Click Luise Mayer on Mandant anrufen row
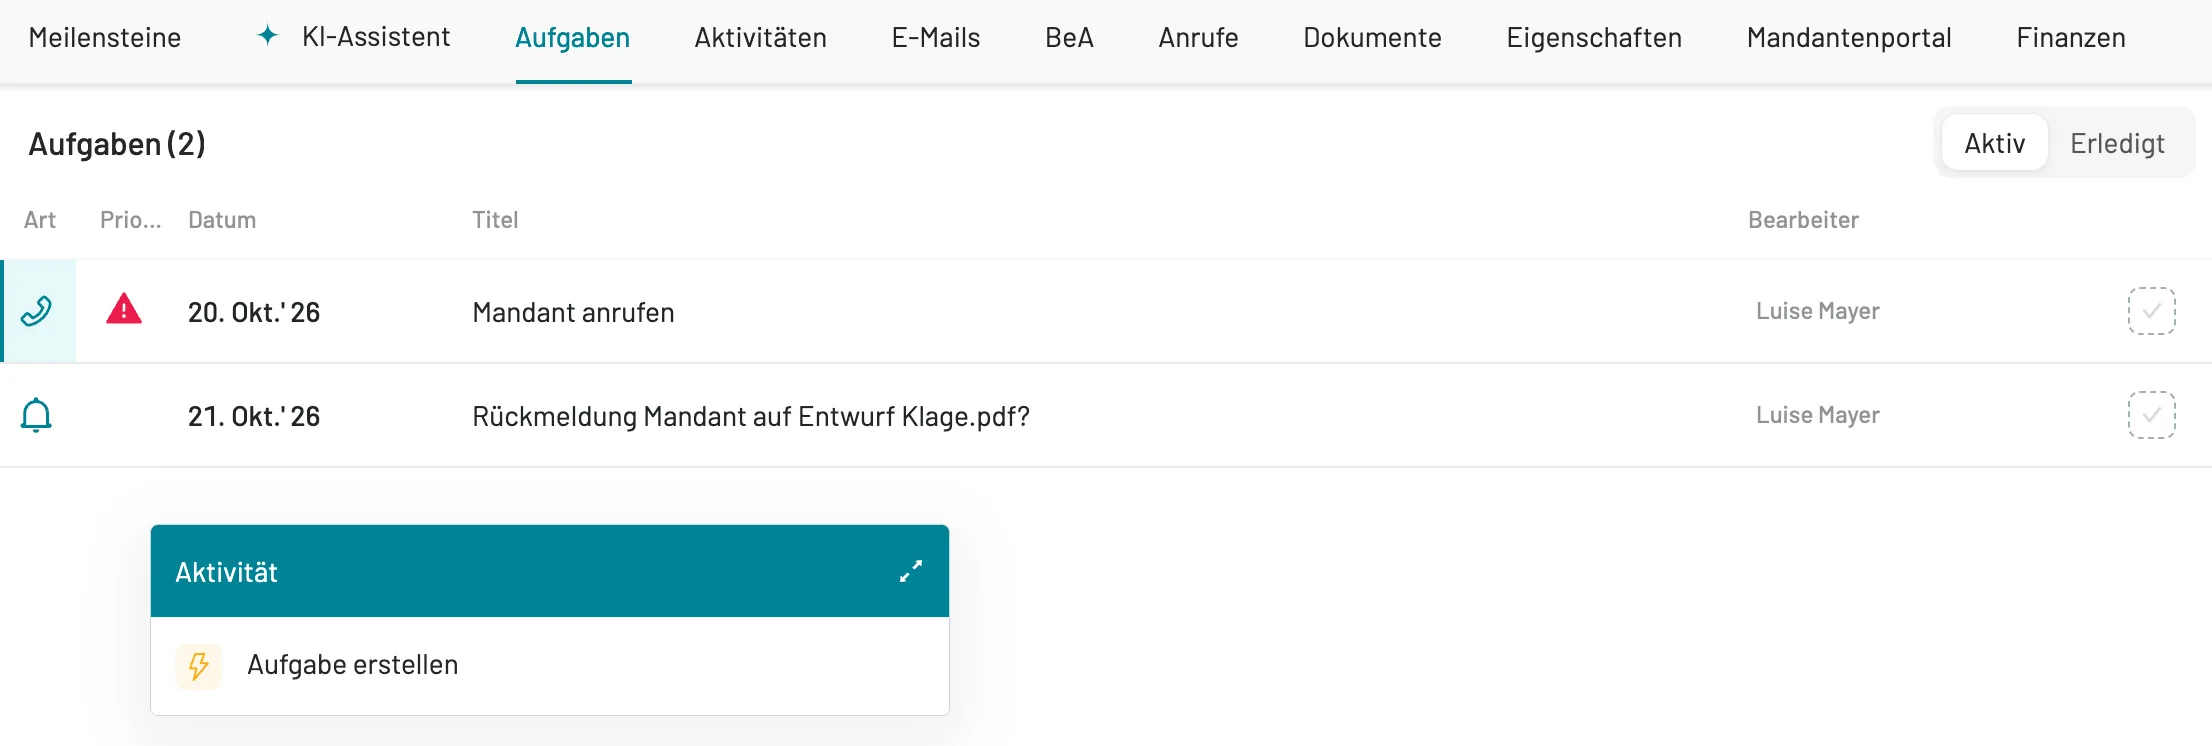The height and width of the screenshot is (746, 2212). (1818, 311)
